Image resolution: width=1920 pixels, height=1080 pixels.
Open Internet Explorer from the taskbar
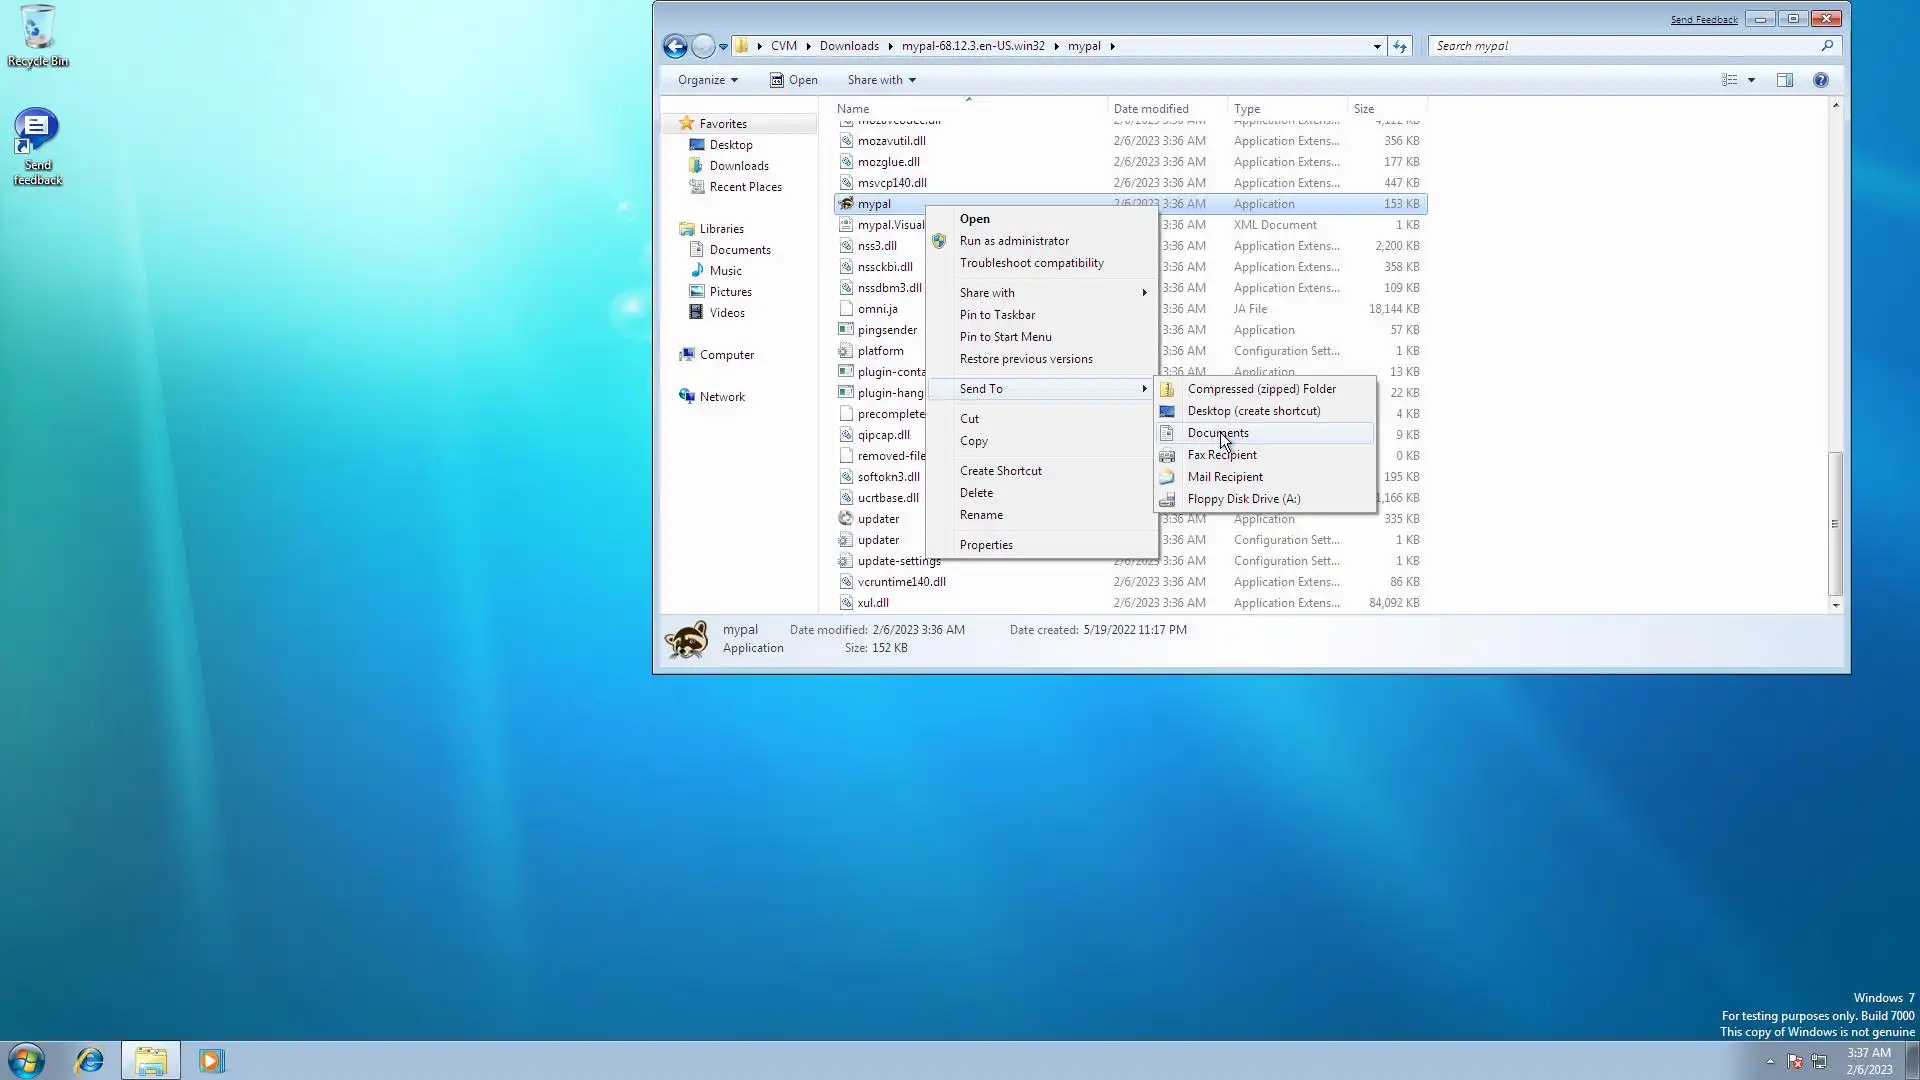[x=90, y=1060]
